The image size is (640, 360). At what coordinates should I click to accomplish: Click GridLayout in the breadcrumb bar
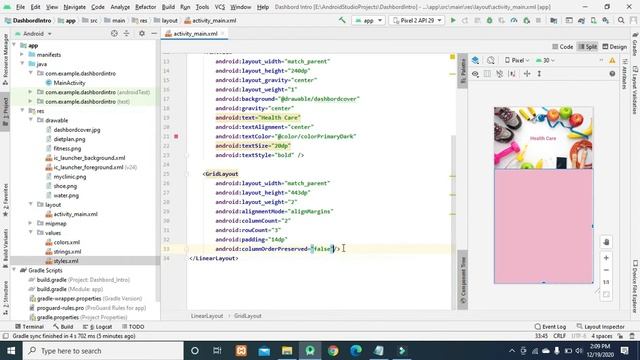pyautogui.click(x=248, y=316)
